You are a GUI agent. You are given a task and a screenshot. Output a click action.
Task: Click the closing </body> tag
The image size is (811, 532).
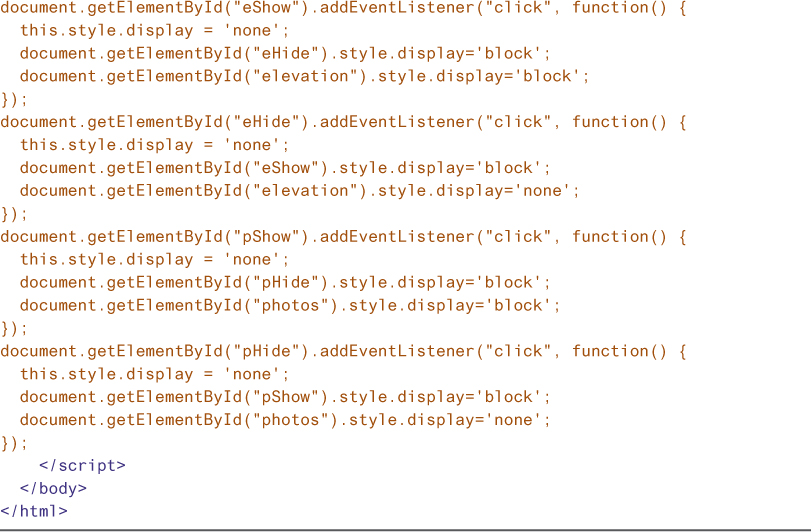pos(53,489)
